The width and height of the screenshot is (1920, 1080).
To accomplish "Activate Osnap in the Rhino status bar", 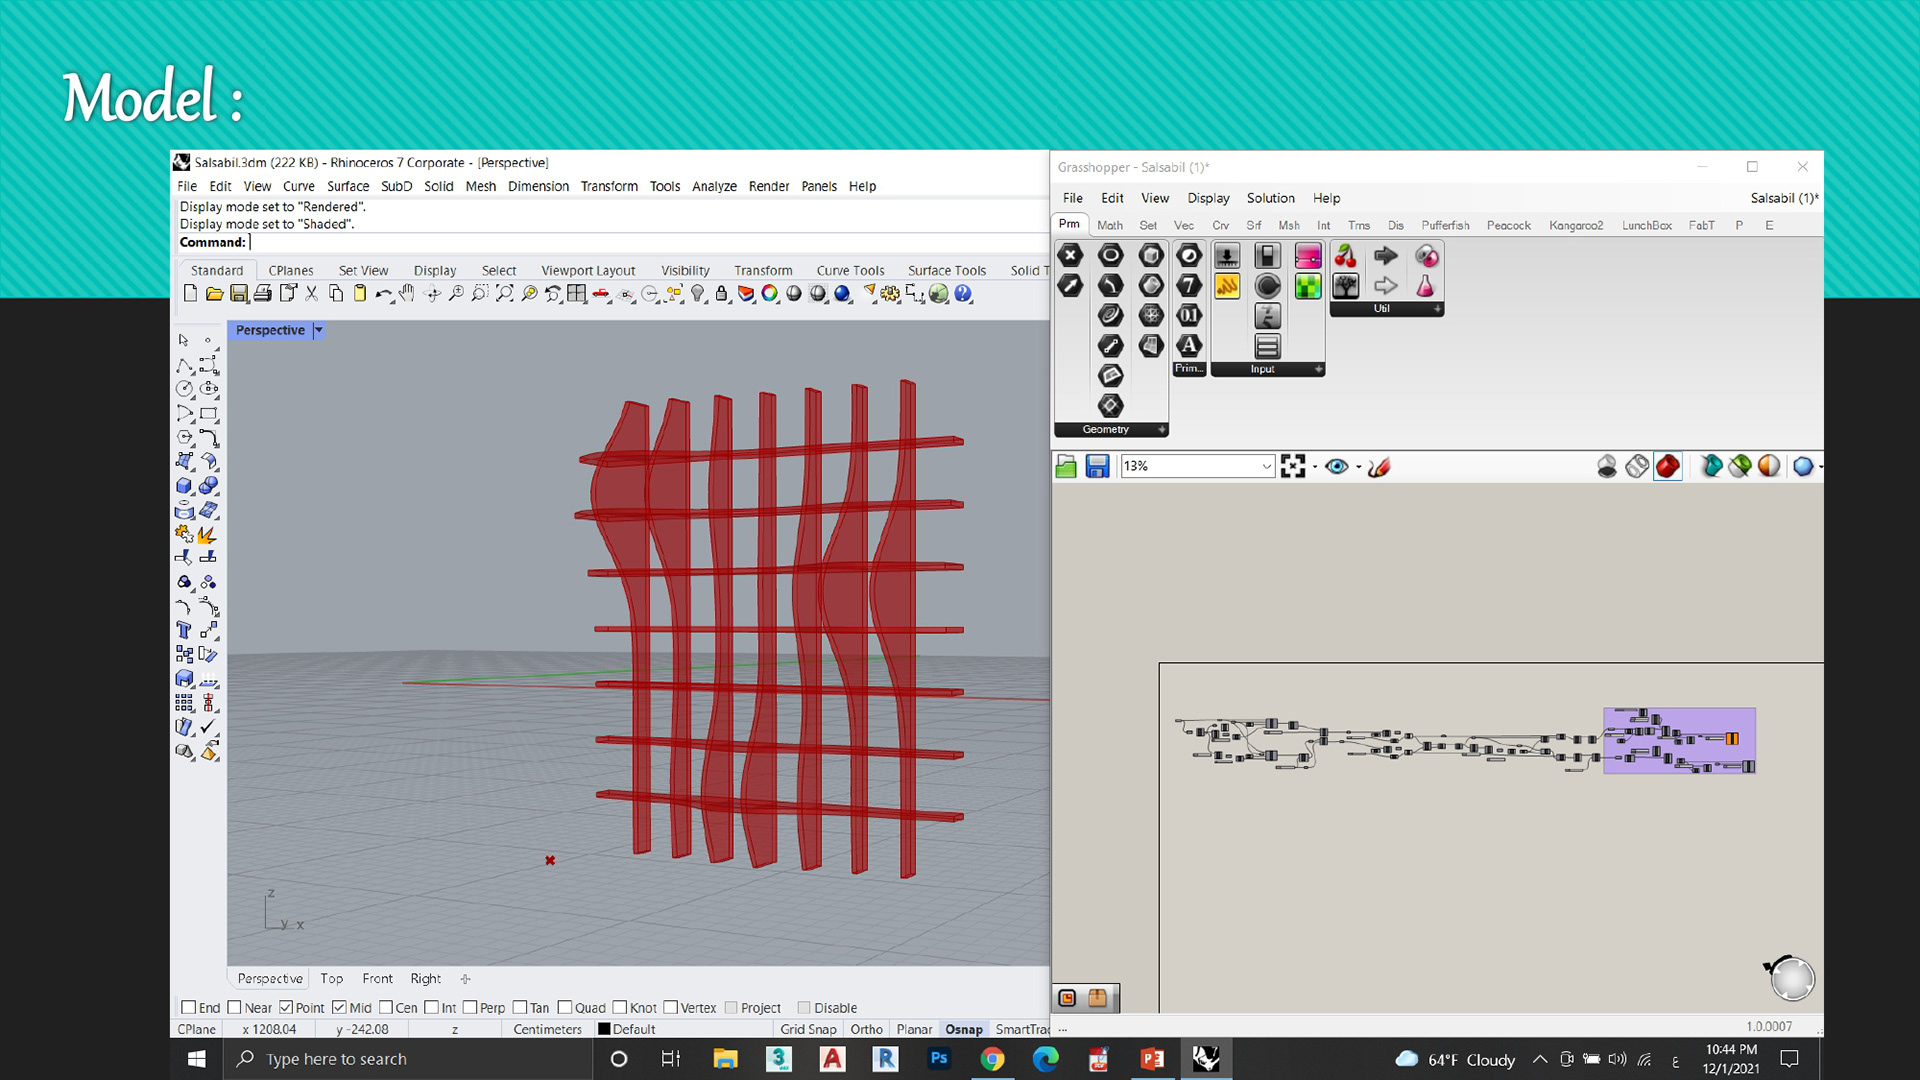I will click(x=964, y=1029).
